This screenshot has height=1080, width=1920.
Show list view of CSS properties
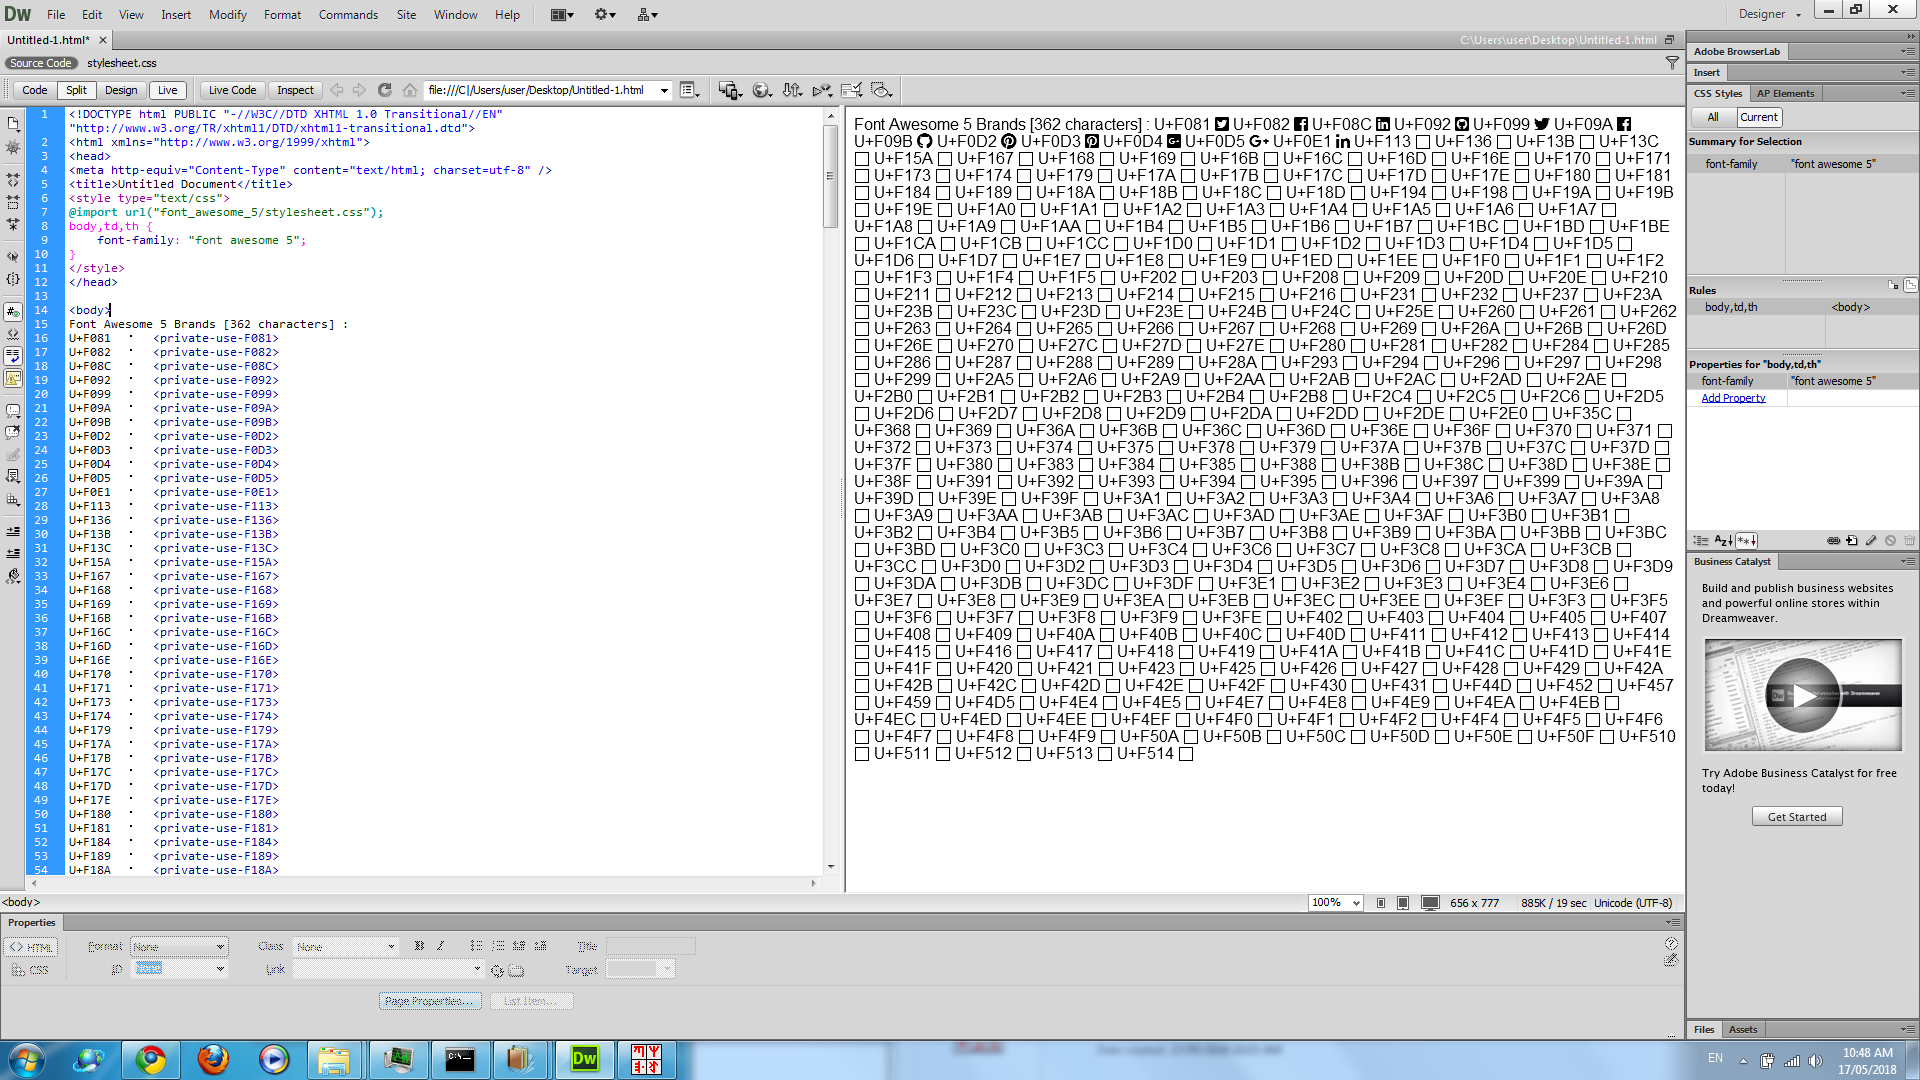(x=1723, y=540)
